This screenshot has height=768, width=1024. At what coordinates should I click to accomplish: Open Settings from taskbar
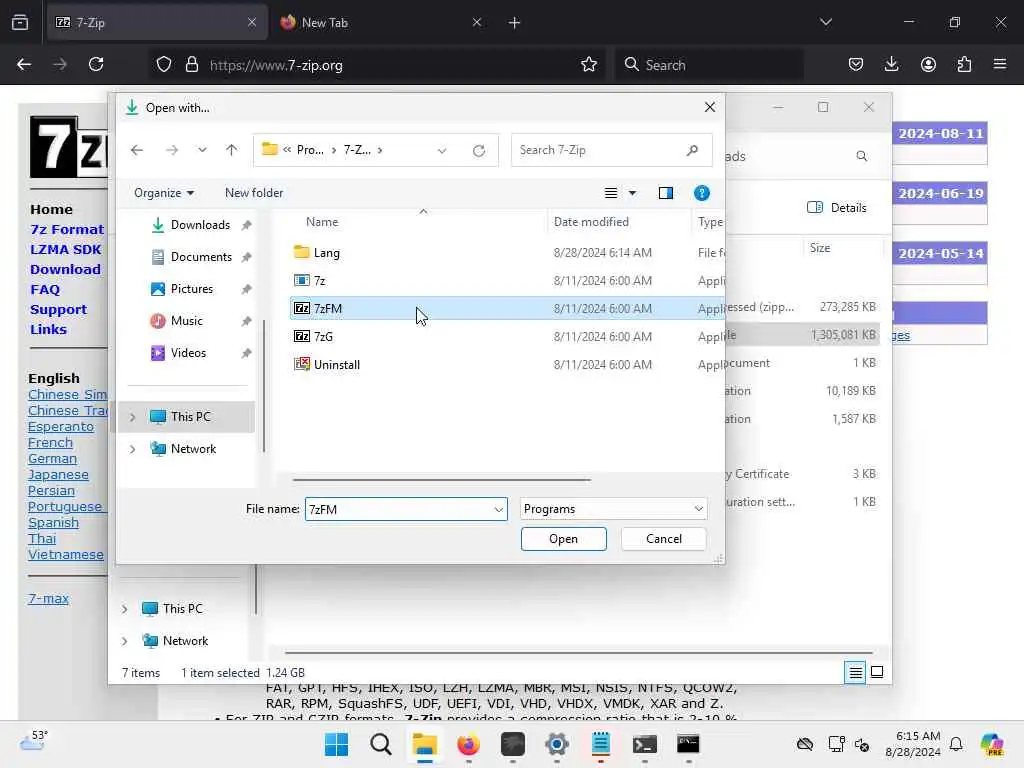click(556, 744)
